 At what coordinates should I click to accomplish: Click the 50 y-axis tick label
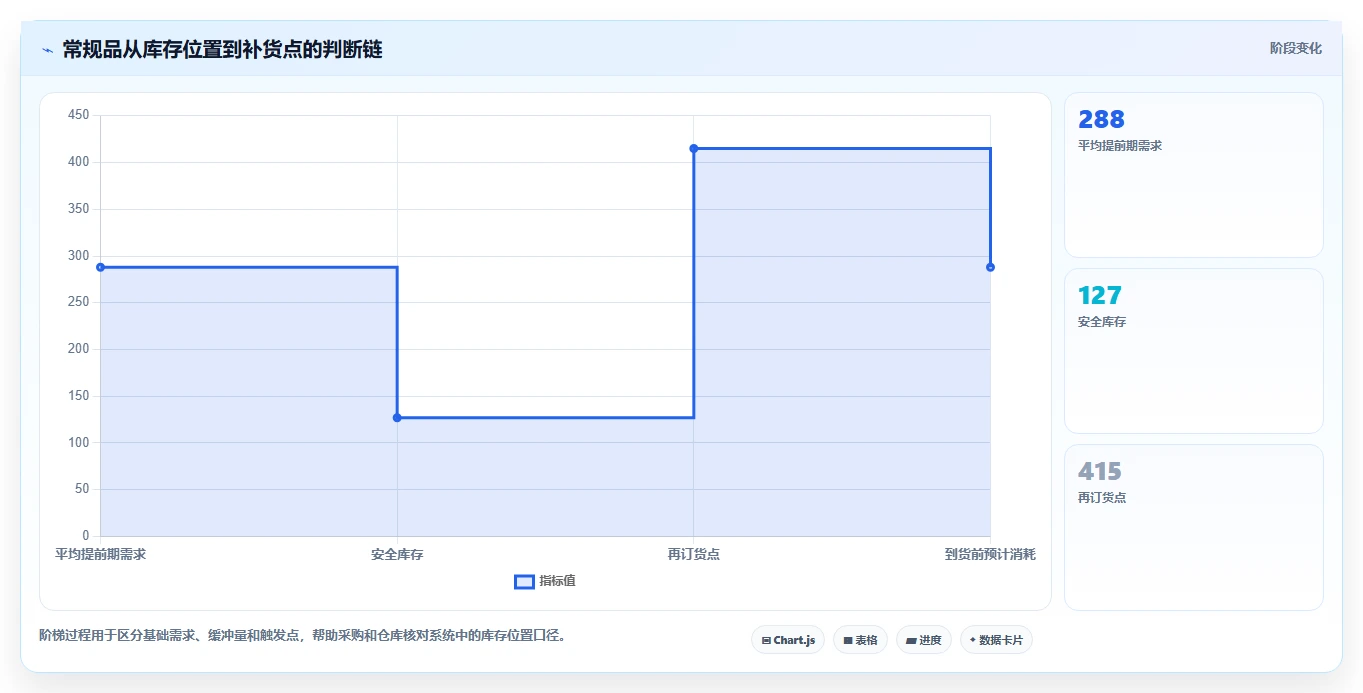(x=83, y=489)
